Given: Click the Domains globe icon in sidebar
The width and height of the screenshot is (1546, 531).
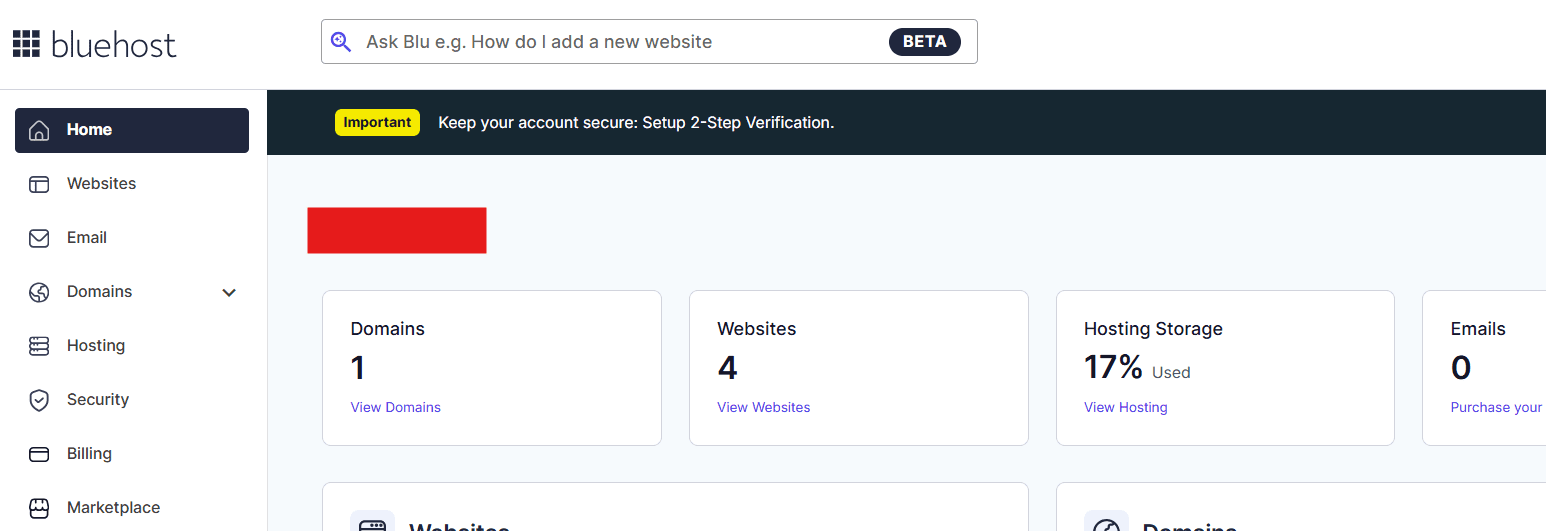Looking at the screenshot, I should 39,292.
